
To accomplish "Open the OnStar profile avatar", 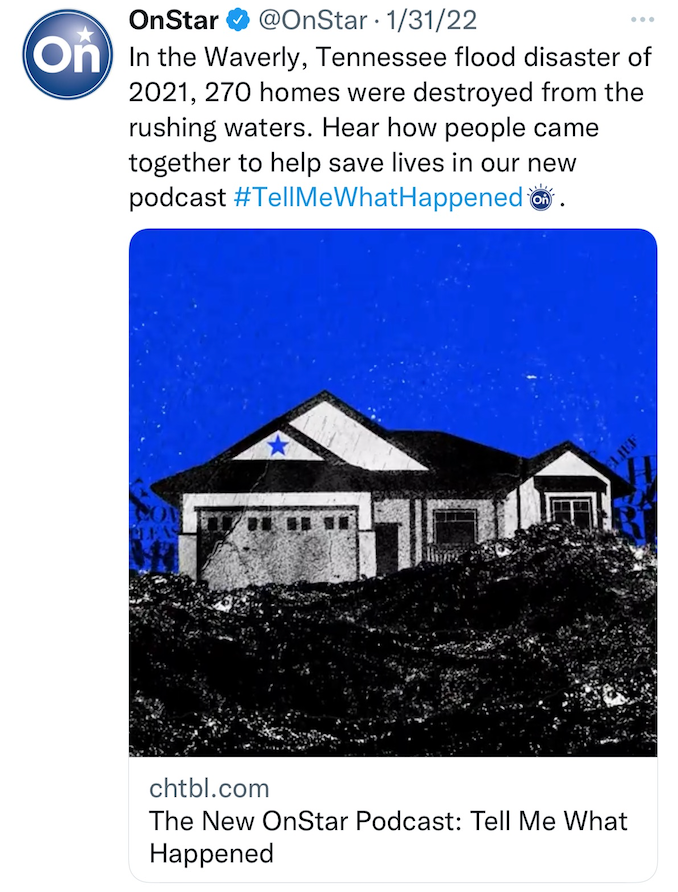I will coord(67,54).
